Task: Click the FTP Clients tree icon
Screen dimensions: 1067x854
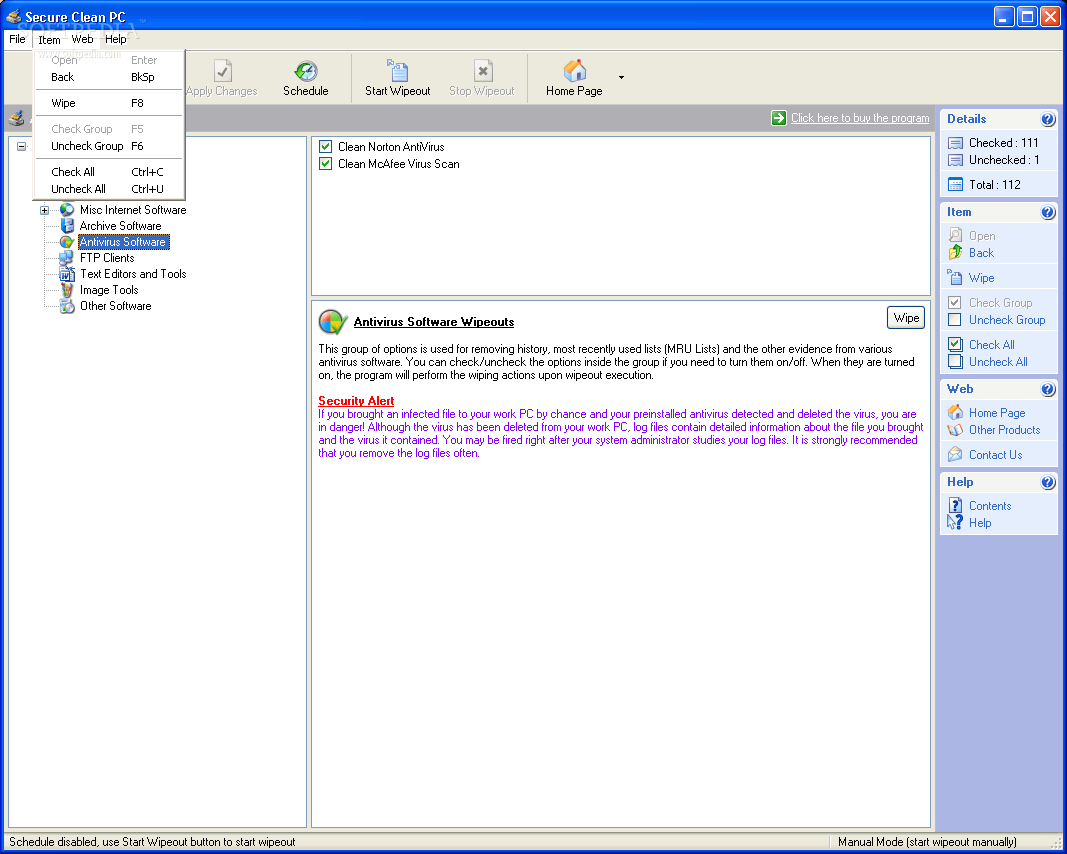Action: click(67, 258)
